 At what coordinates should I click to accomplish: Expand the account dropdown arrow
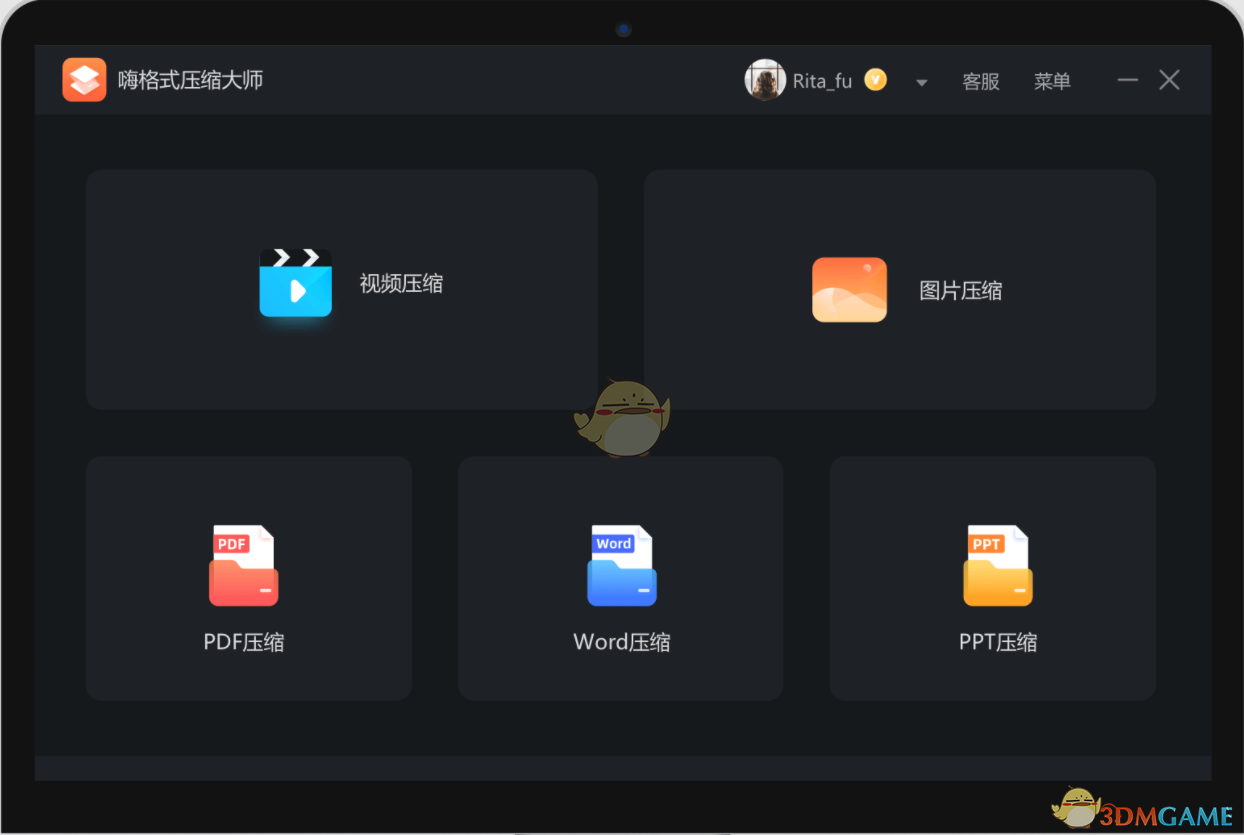(921, 83)
